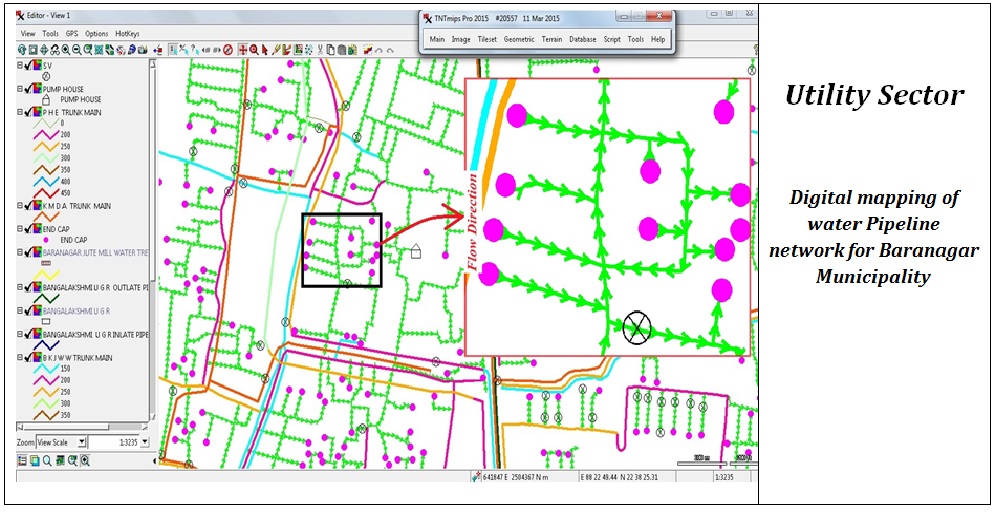Click the magnifier icon in bottom-left toolbar
This screenshot has height=512, width=999.
coord(47,461)
